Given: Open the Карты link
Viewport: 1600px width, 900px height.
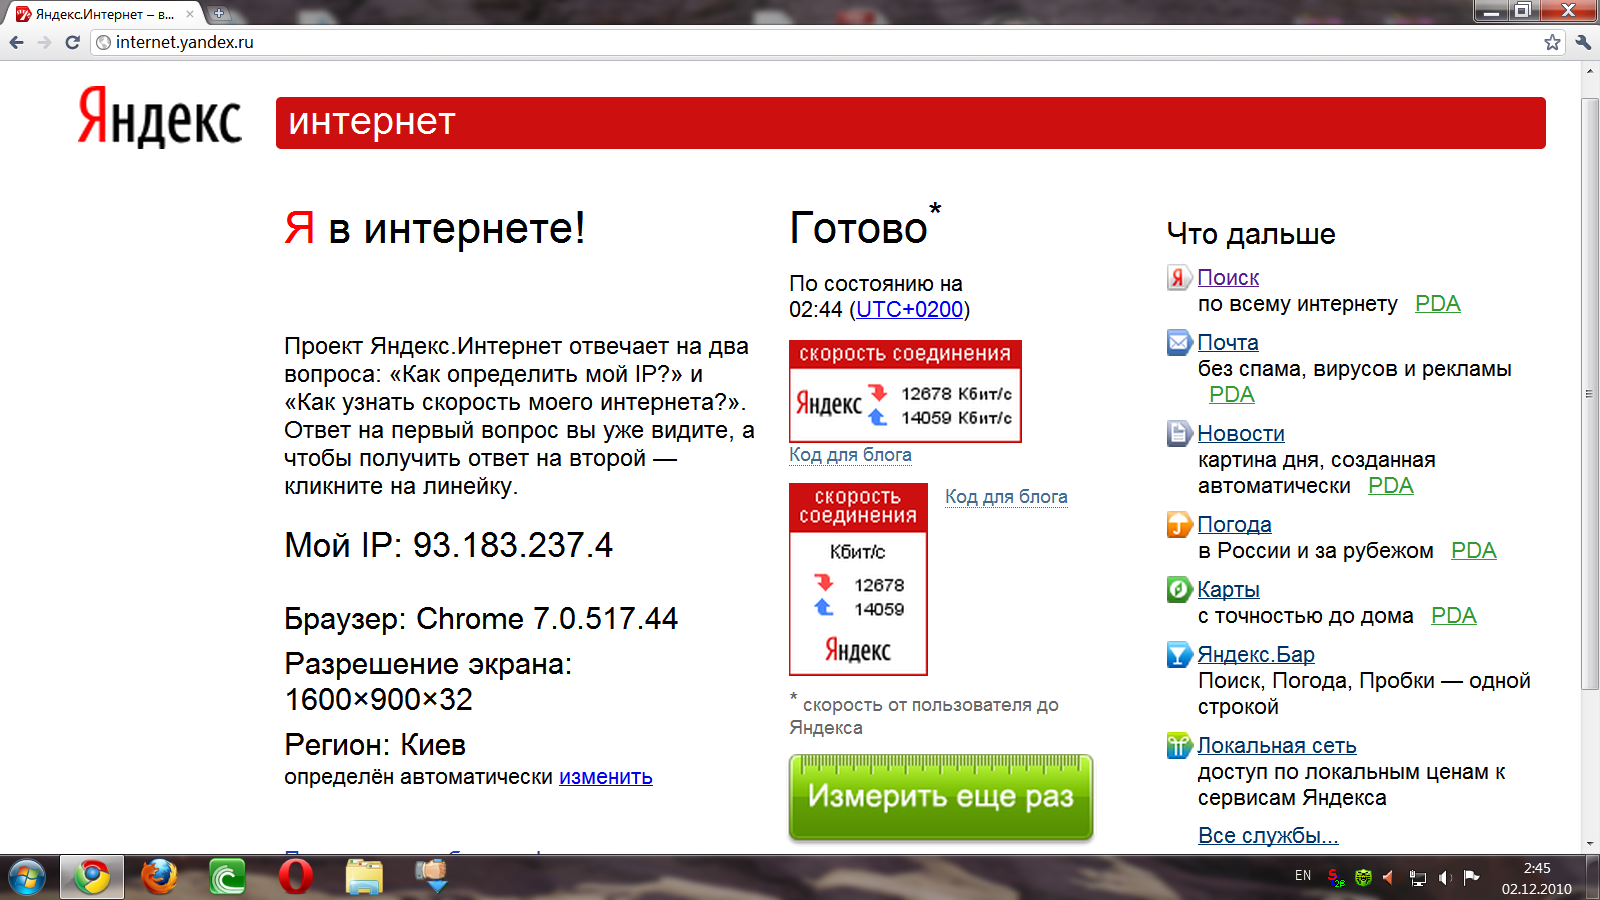Looking at the screenshot, I should (1228, 589).
